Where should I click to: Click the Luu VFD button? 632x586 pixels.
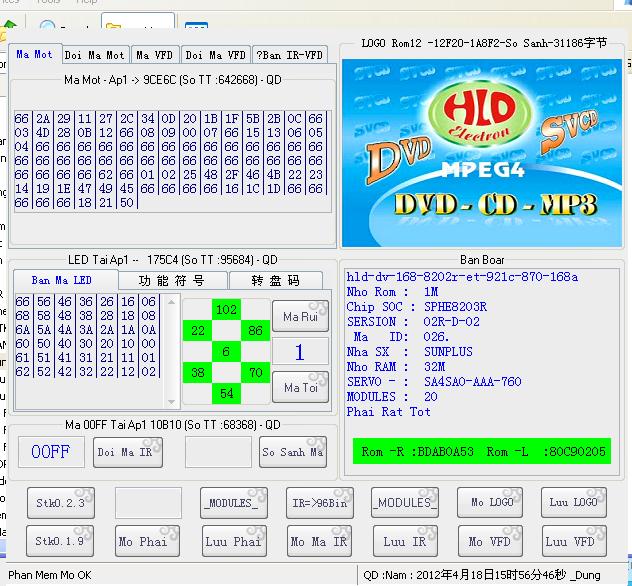pos(574,541)
